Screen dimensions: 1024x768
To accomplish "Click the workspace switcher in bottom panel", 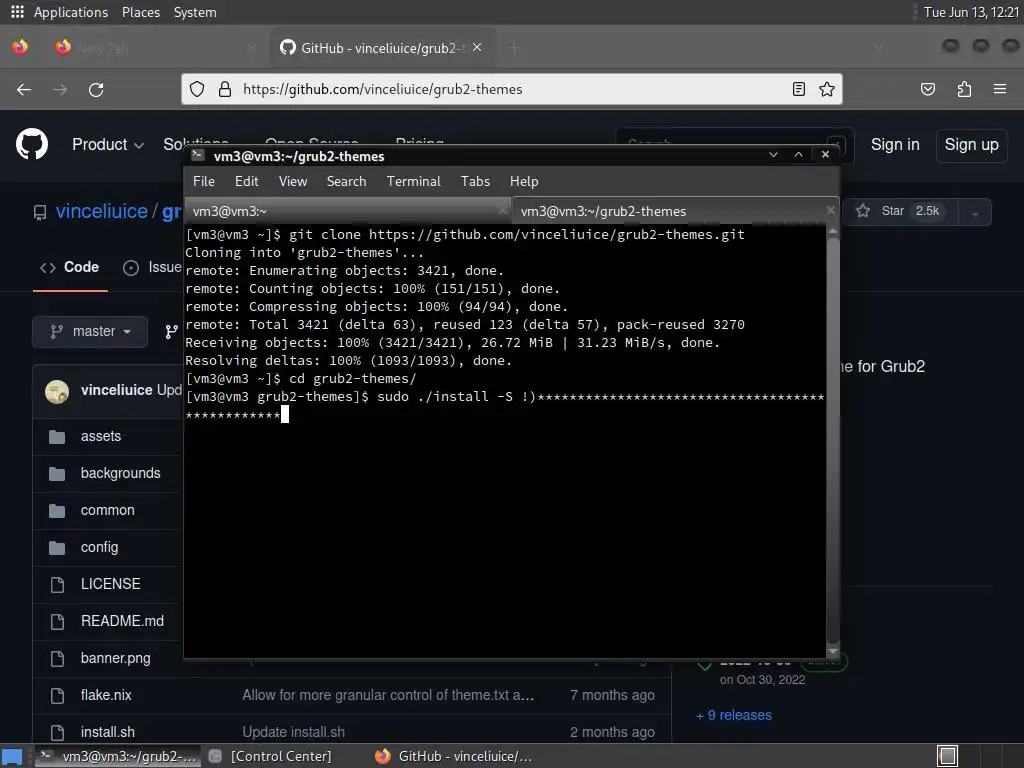I will (x=948, y=756).
